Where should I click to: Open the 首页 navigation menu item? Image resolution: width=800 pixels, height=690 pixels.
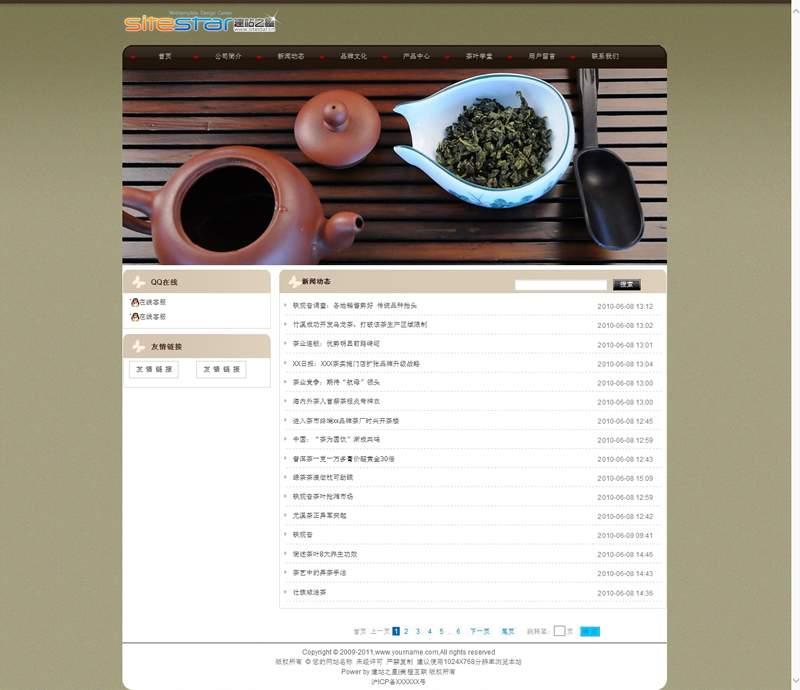(x=164, y=57)
